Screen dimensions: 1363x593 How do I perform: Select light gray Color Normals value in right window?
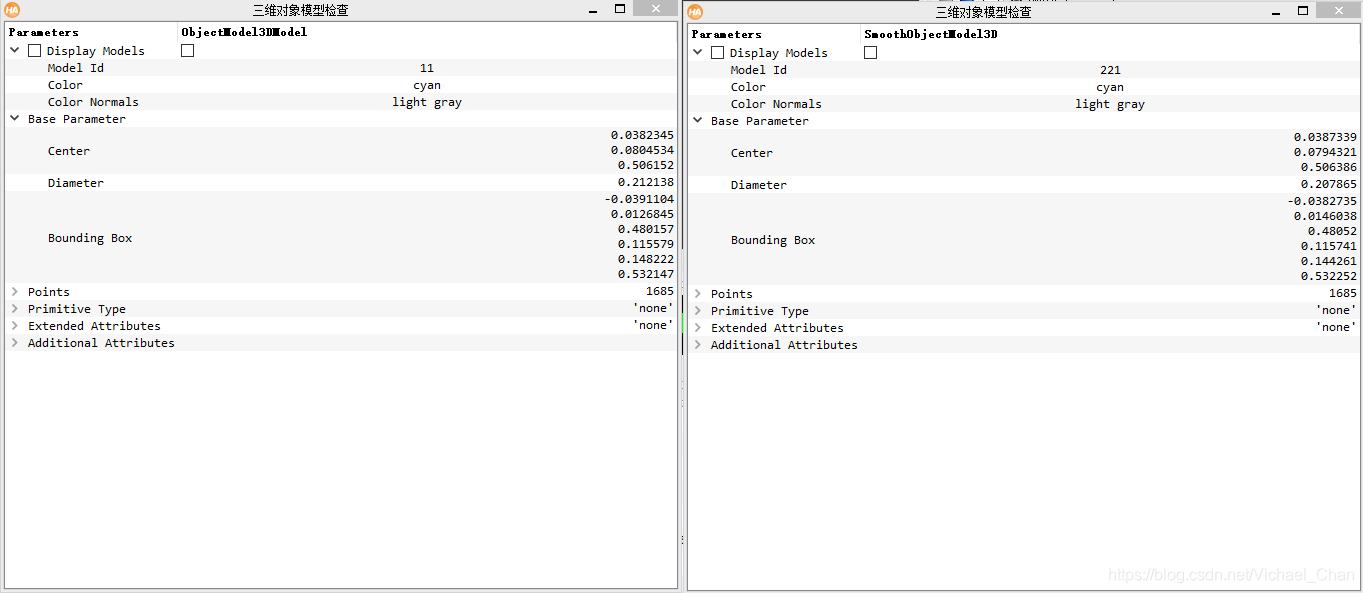[1110, 104]
